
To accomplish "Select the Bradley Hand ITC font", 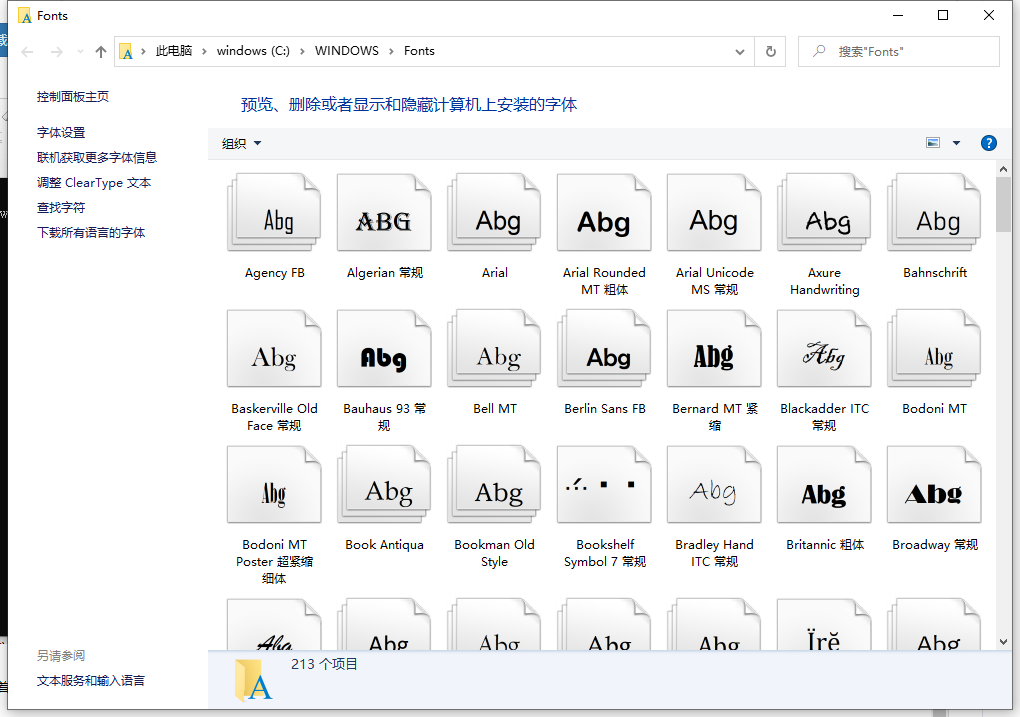I will pos(714,486).
